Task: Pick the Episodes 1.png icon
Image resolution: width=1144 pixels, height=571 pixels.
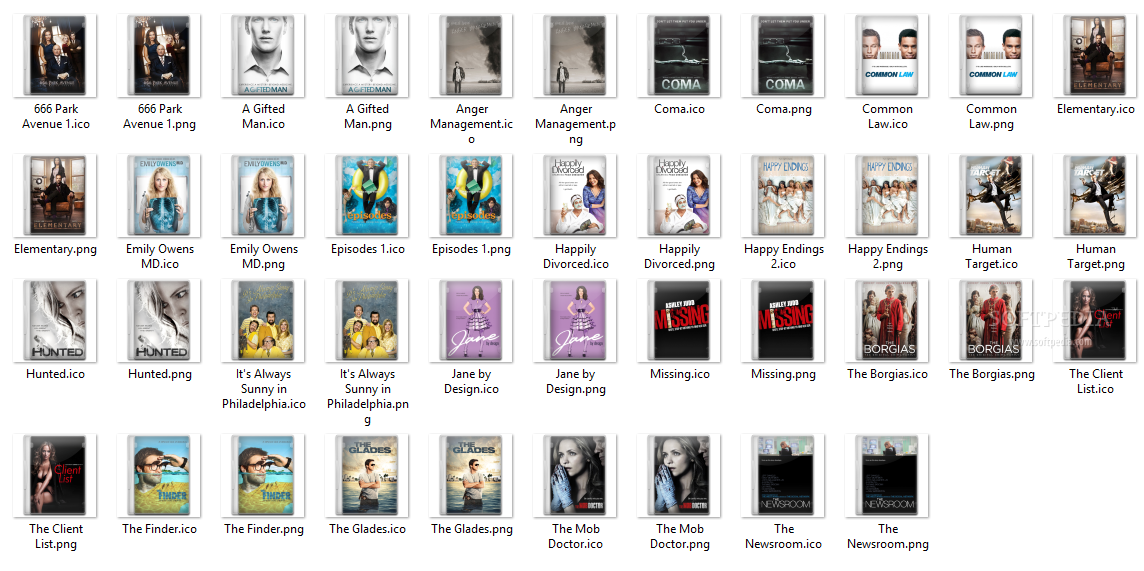Action: click(471, 195)
